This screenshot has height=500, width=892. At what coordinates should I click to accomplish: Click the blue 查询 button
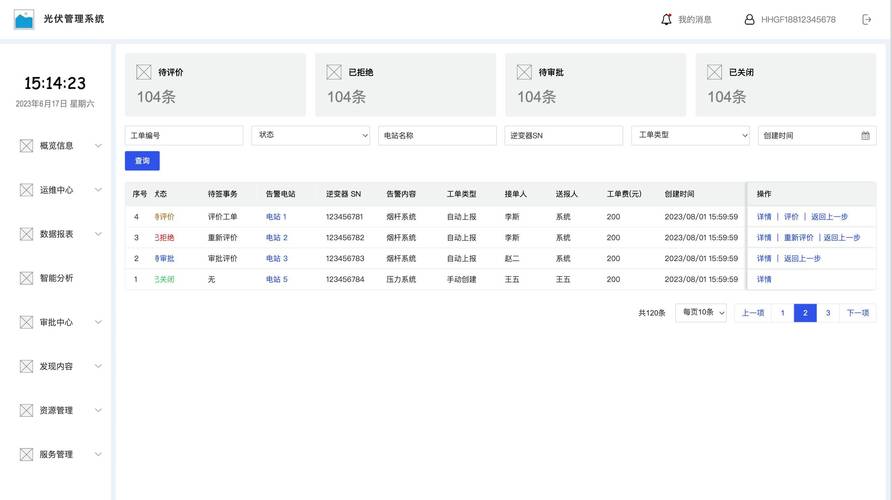142,161
